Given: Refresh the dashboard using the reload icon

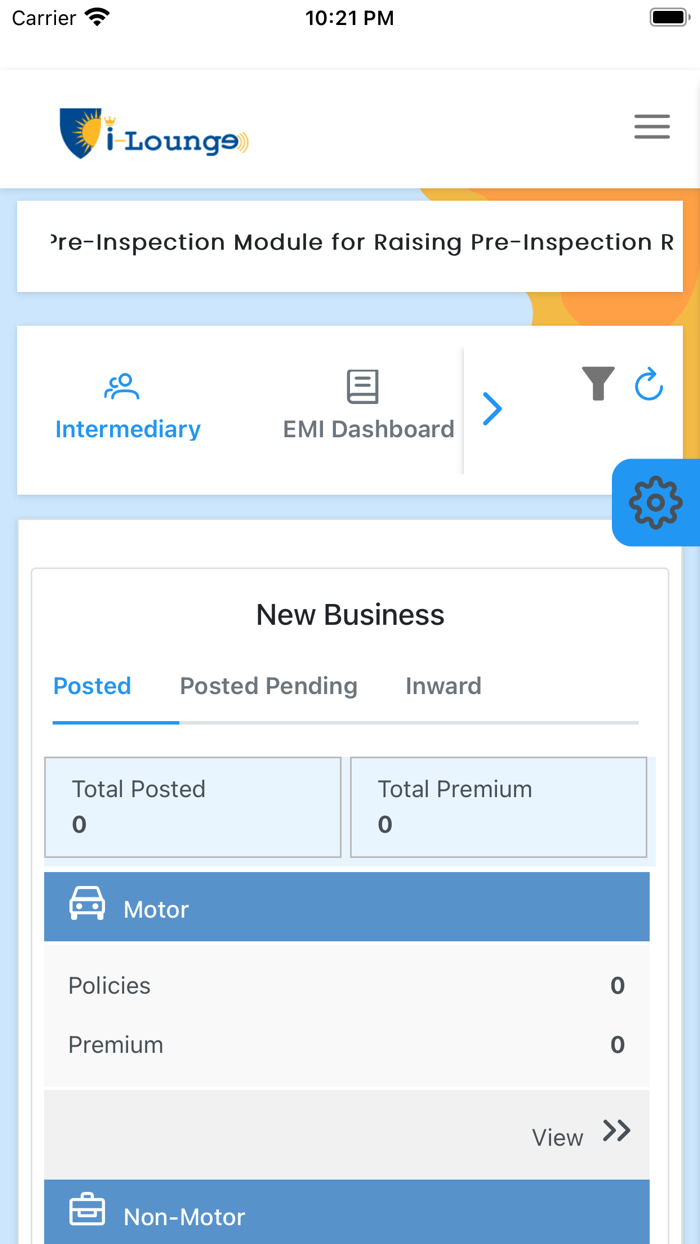Looking at the screenshot, I should tap(649, 385).
